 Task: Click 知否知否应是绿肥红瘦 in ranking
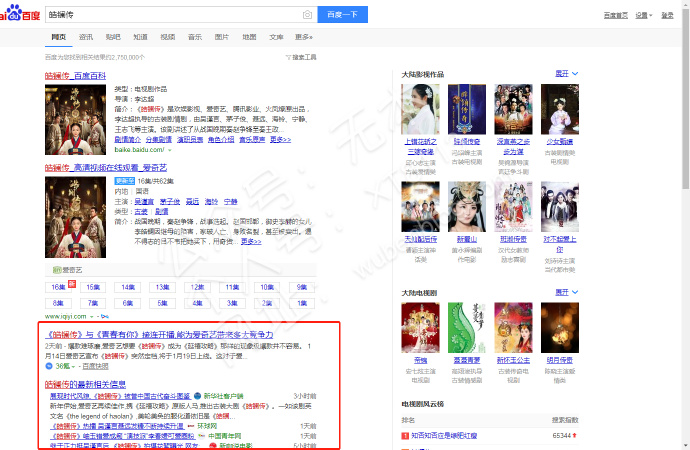[444, 435]
